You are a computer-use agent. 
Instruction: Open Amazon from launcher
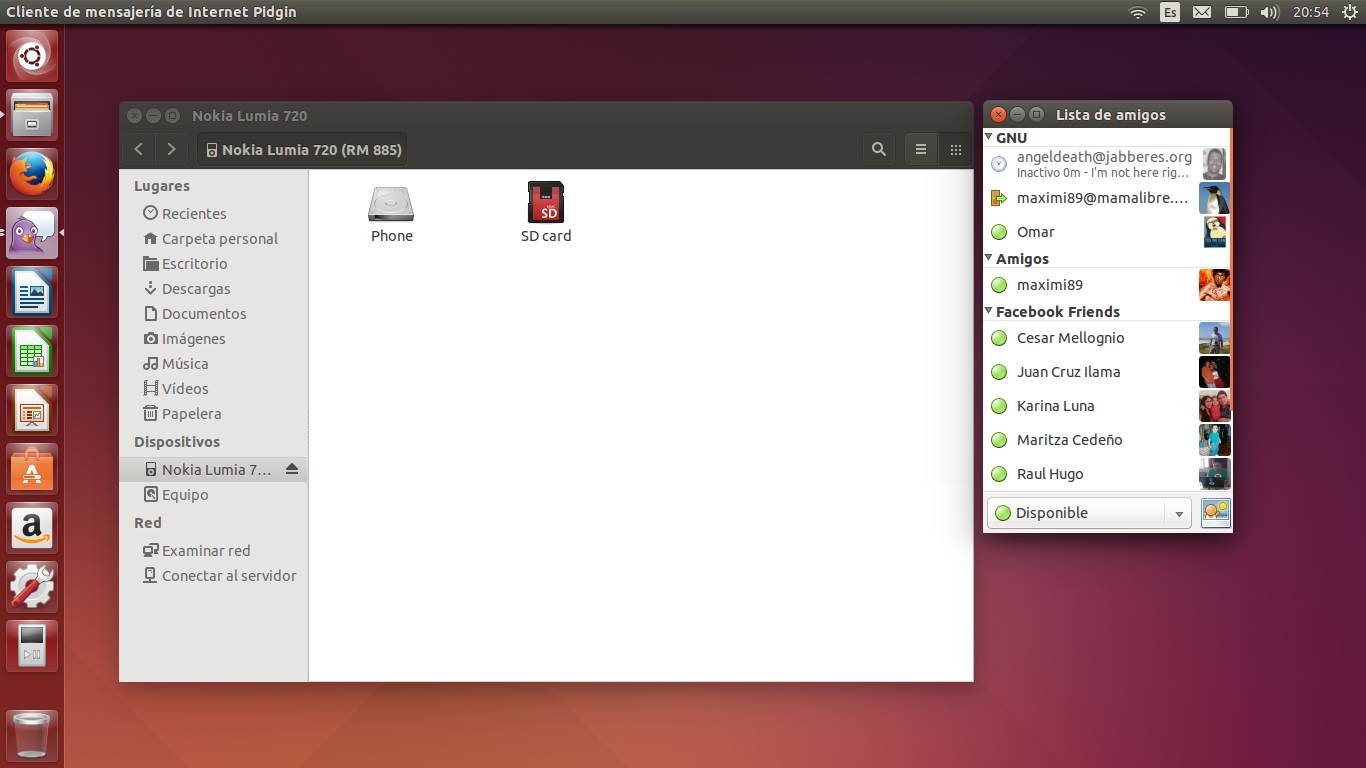click(32, 528)
